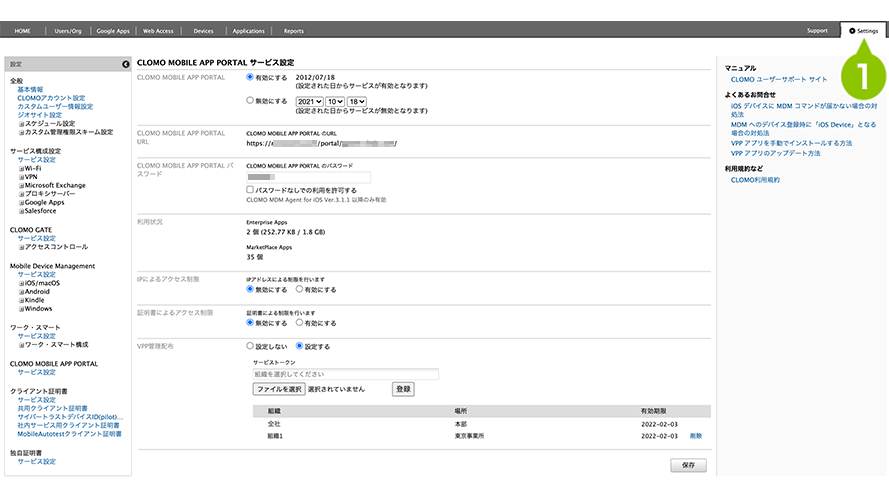The height and width of the screenshot is (500, 889).
Task: Open the month dropdown showing 10
Action: pyautogui.click(x=335, y=101)
